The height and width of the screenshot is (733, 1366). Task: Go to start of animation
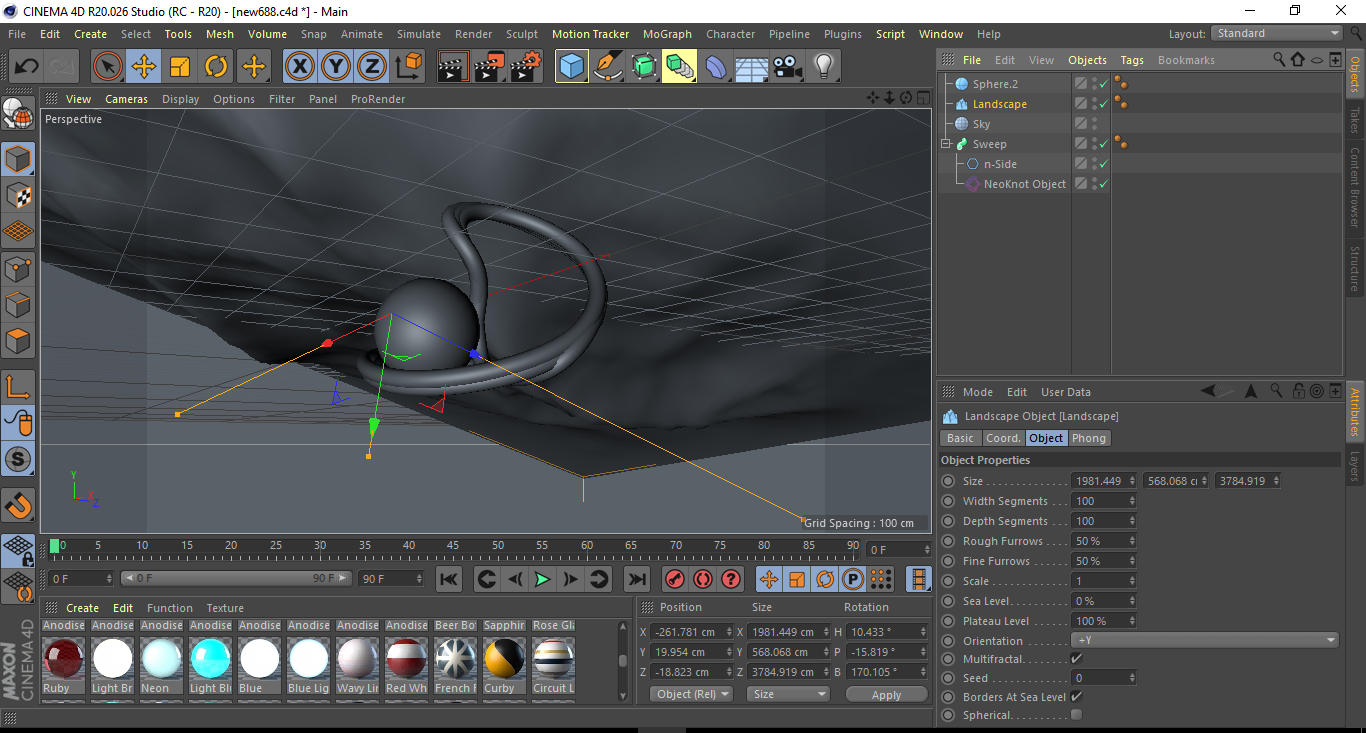click(x=449, y=579)
